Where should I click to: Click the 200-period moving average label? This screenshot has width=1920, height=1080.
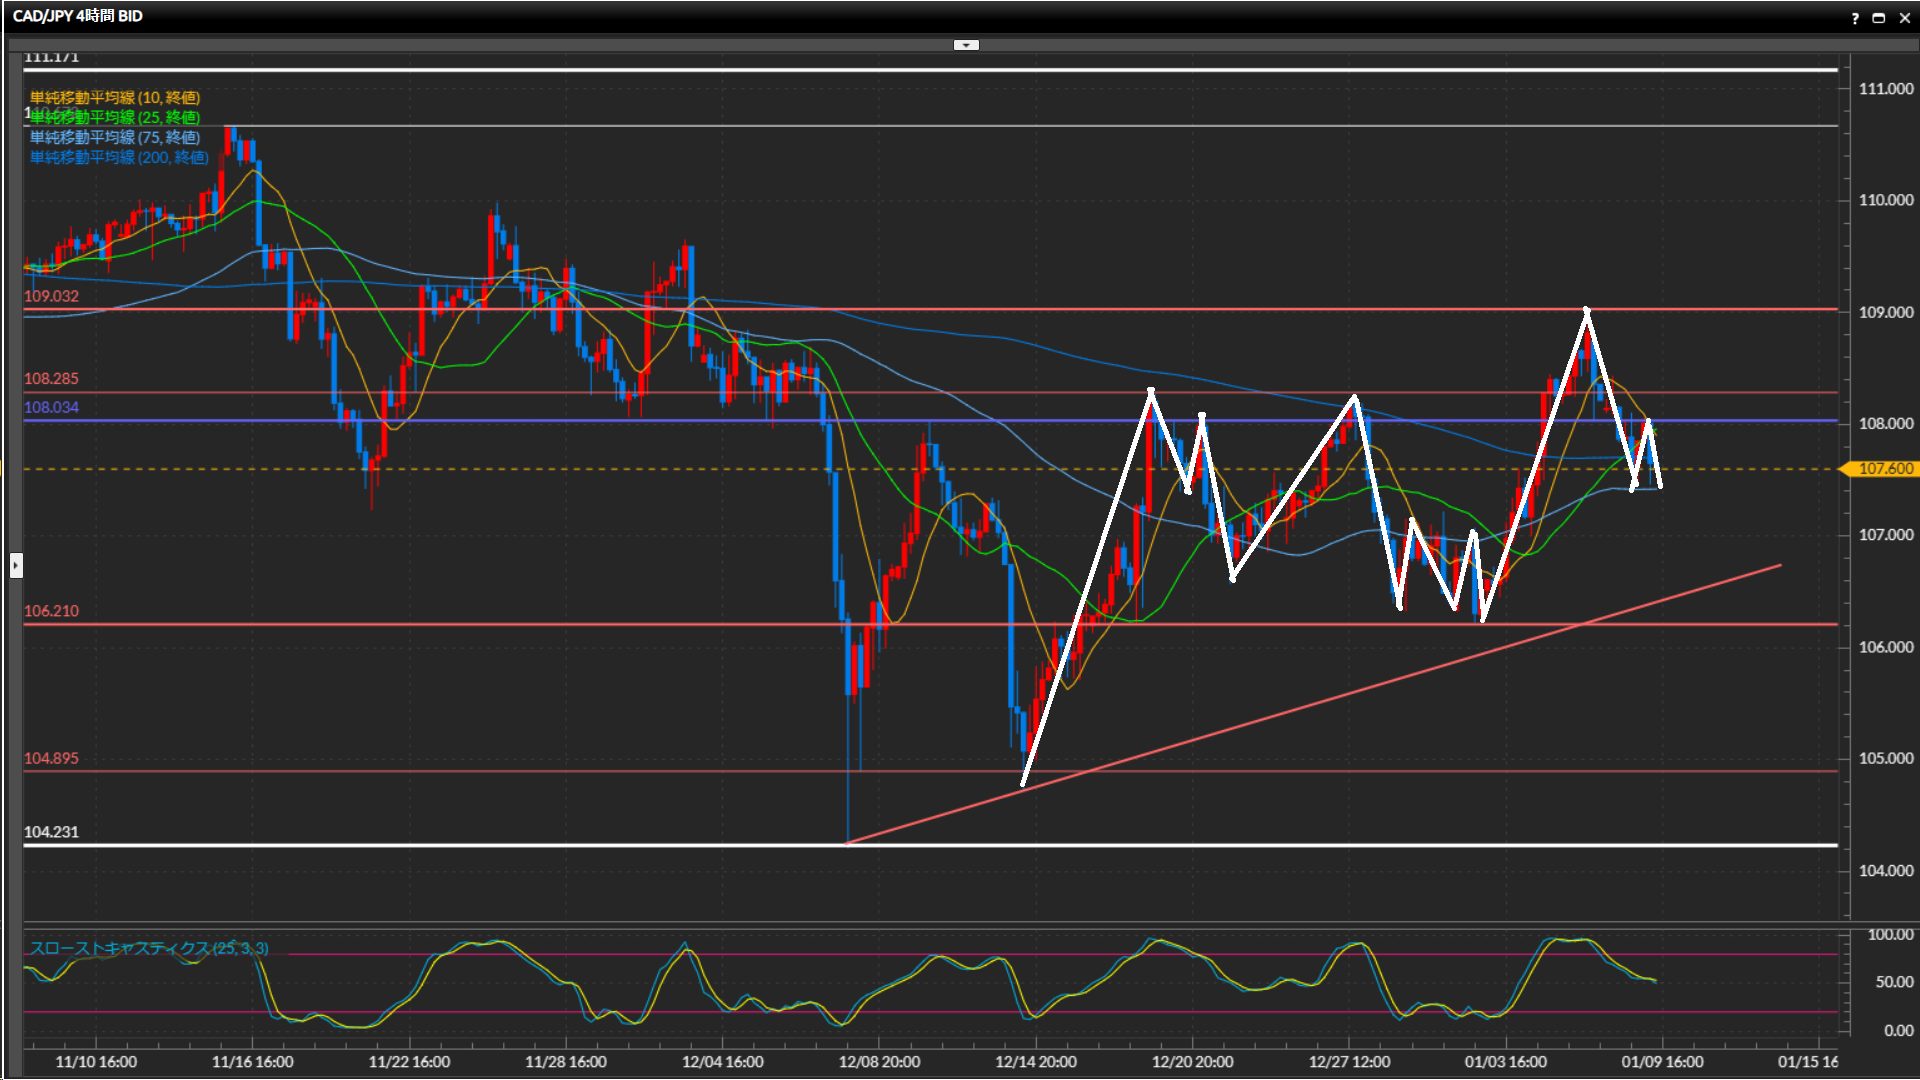[x=119, y=157]
